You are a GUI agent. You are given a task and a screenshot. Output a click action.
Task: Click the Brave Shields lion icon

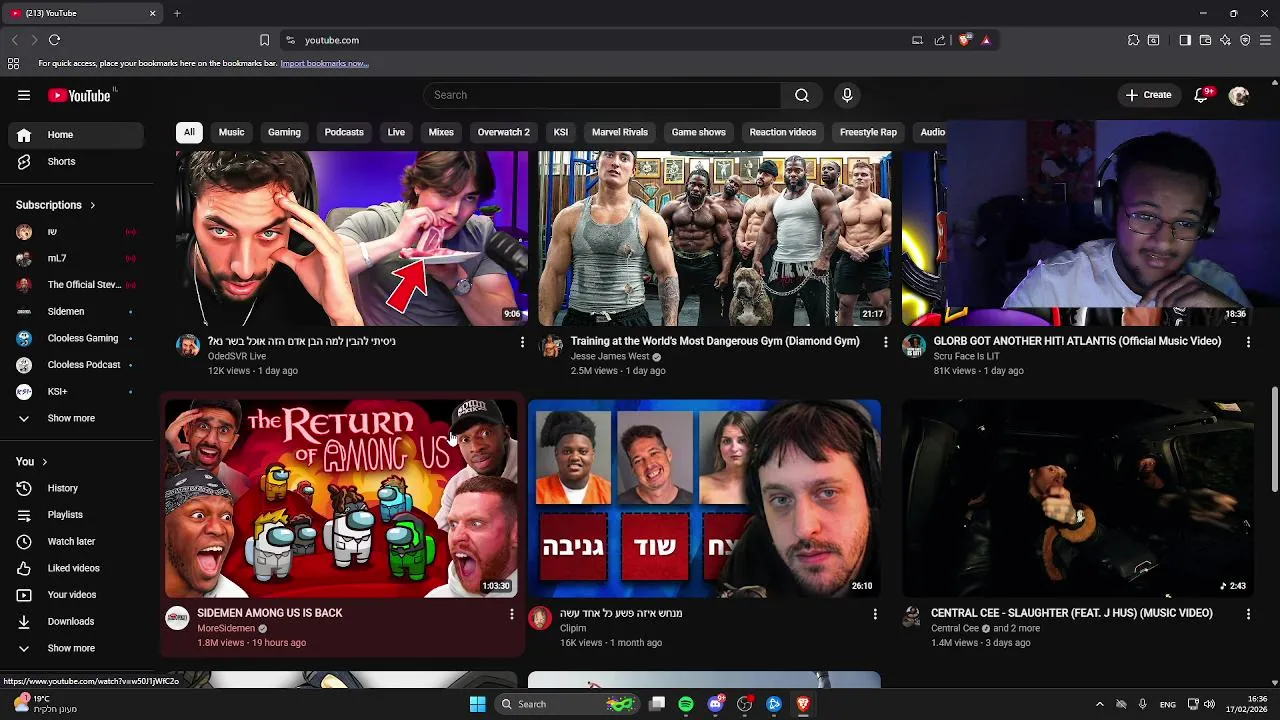click(x=964, y=40)
